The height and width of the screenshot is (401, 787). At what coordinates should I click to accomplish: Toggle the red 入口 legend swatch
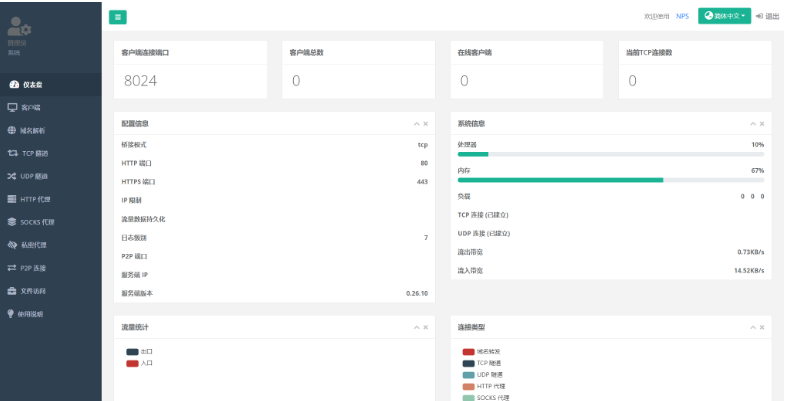(132, 363)
